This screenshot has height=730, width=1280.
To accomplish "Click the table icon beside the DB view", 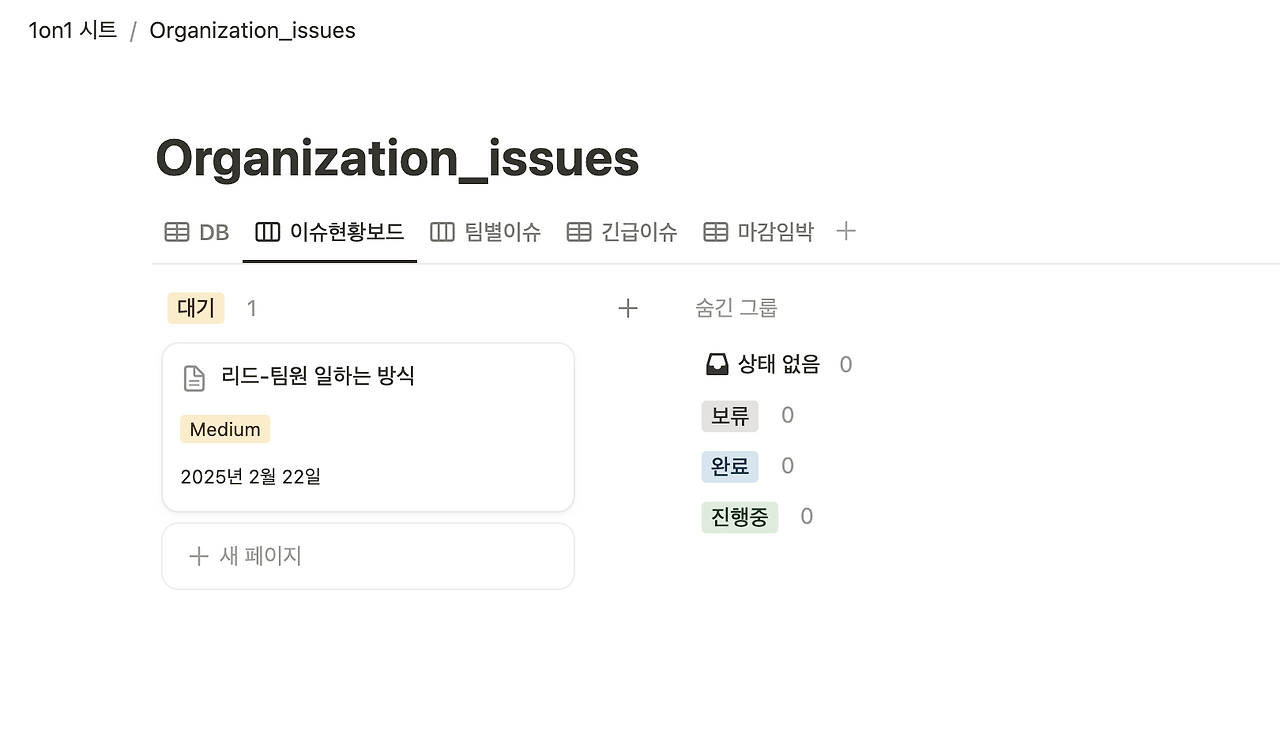I will tap(176, 231).
